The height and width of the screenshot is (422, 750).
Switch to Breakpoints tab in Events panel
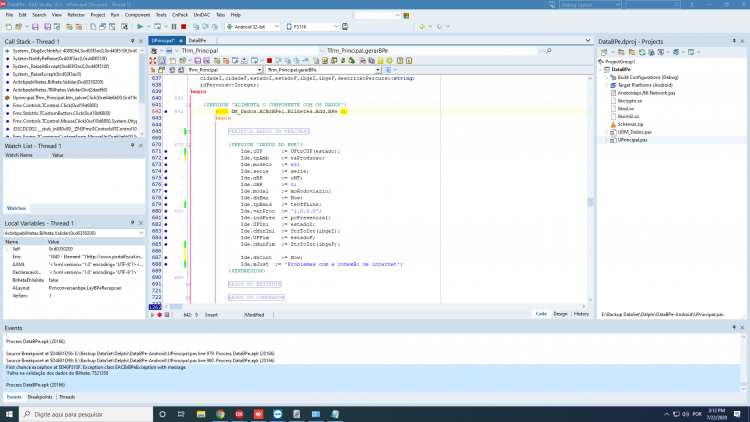pos(40,397)
